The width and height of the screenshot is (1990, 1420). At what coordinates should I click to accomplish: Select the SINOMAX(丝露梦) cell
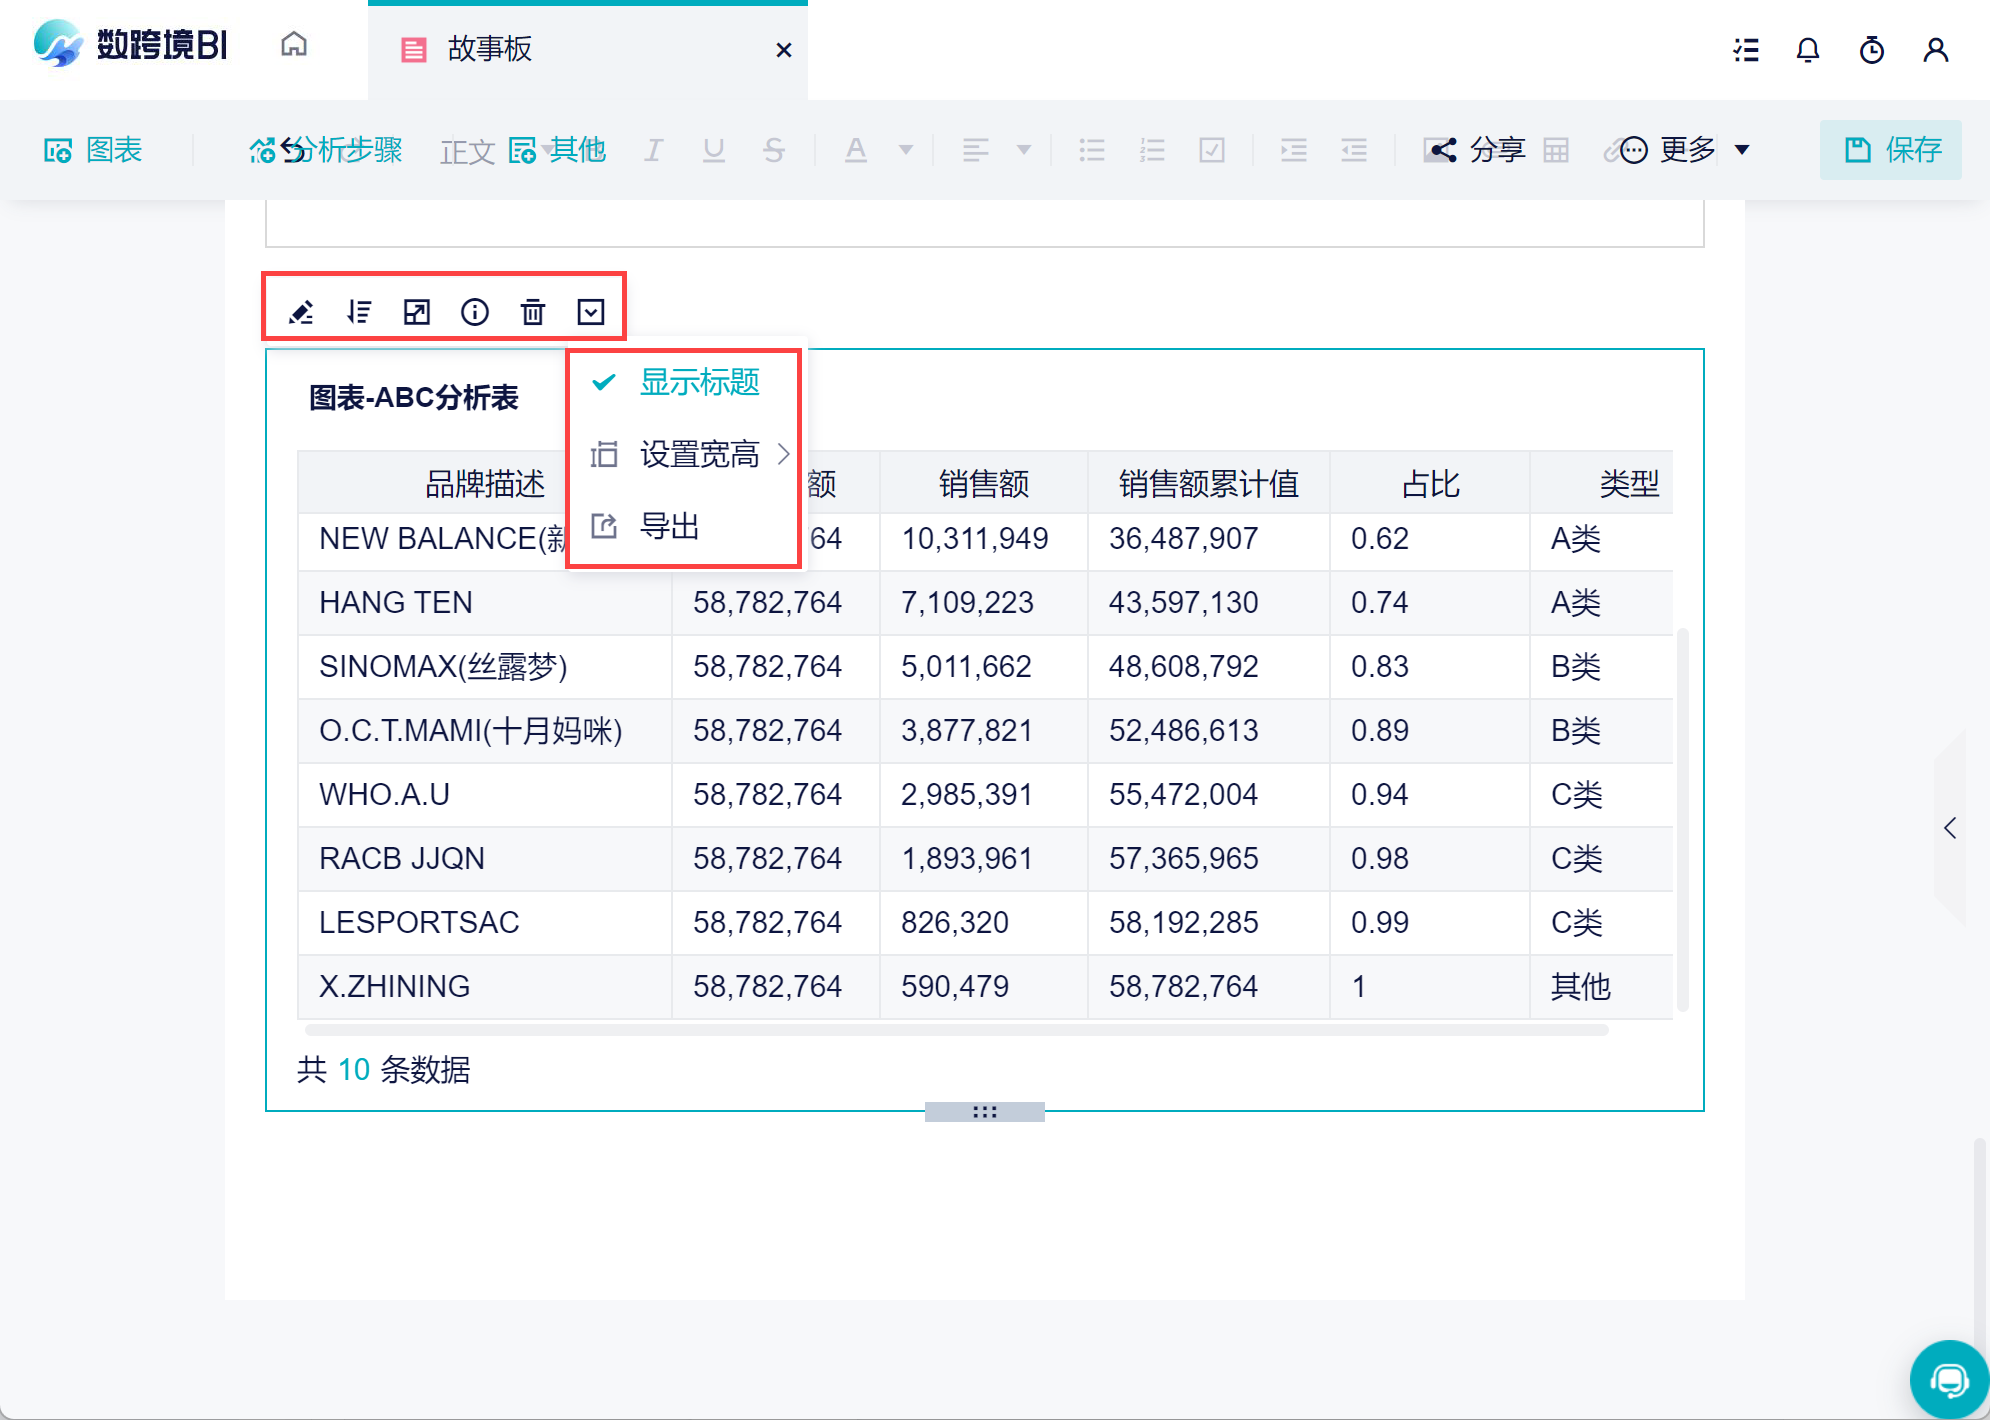[x=485, y=667]
